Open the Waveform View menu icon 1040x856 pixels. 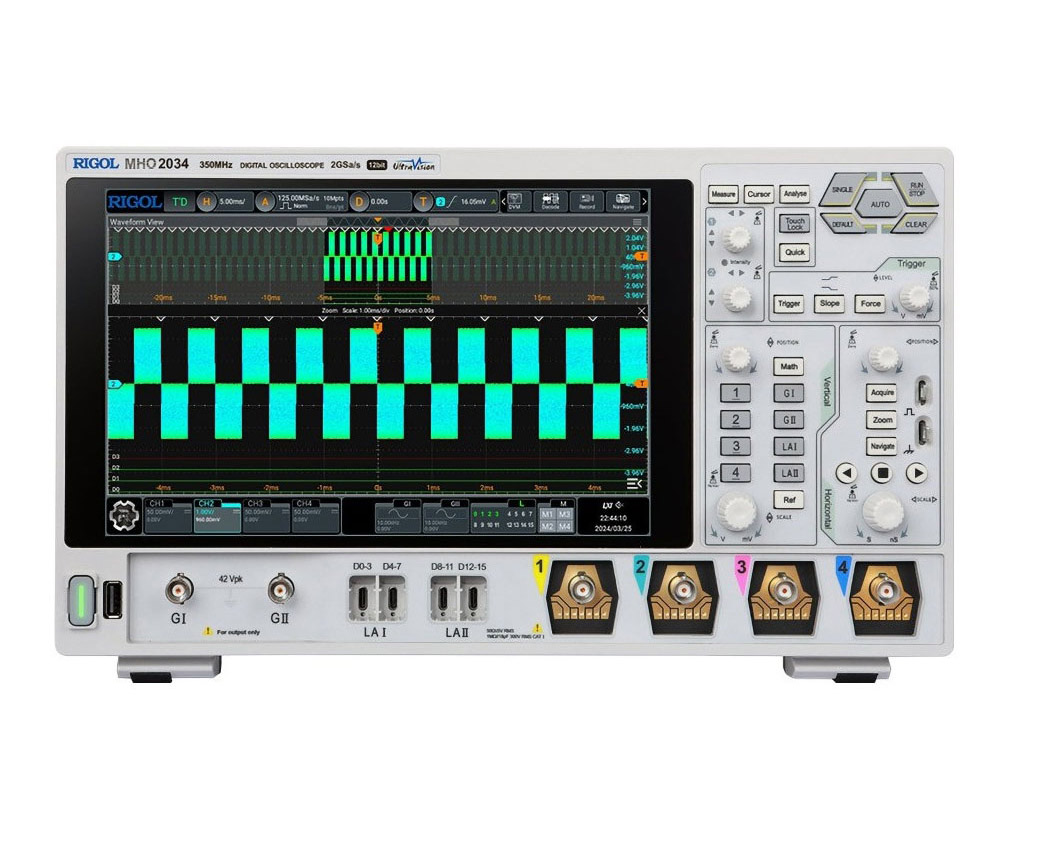pos(638,222)
